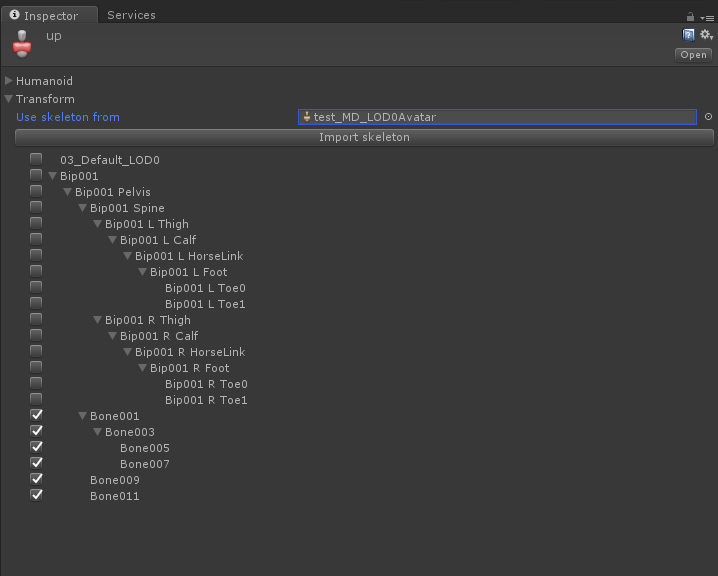Collapse the Bip001 R Calf node
718x576 pixels.
113,336
